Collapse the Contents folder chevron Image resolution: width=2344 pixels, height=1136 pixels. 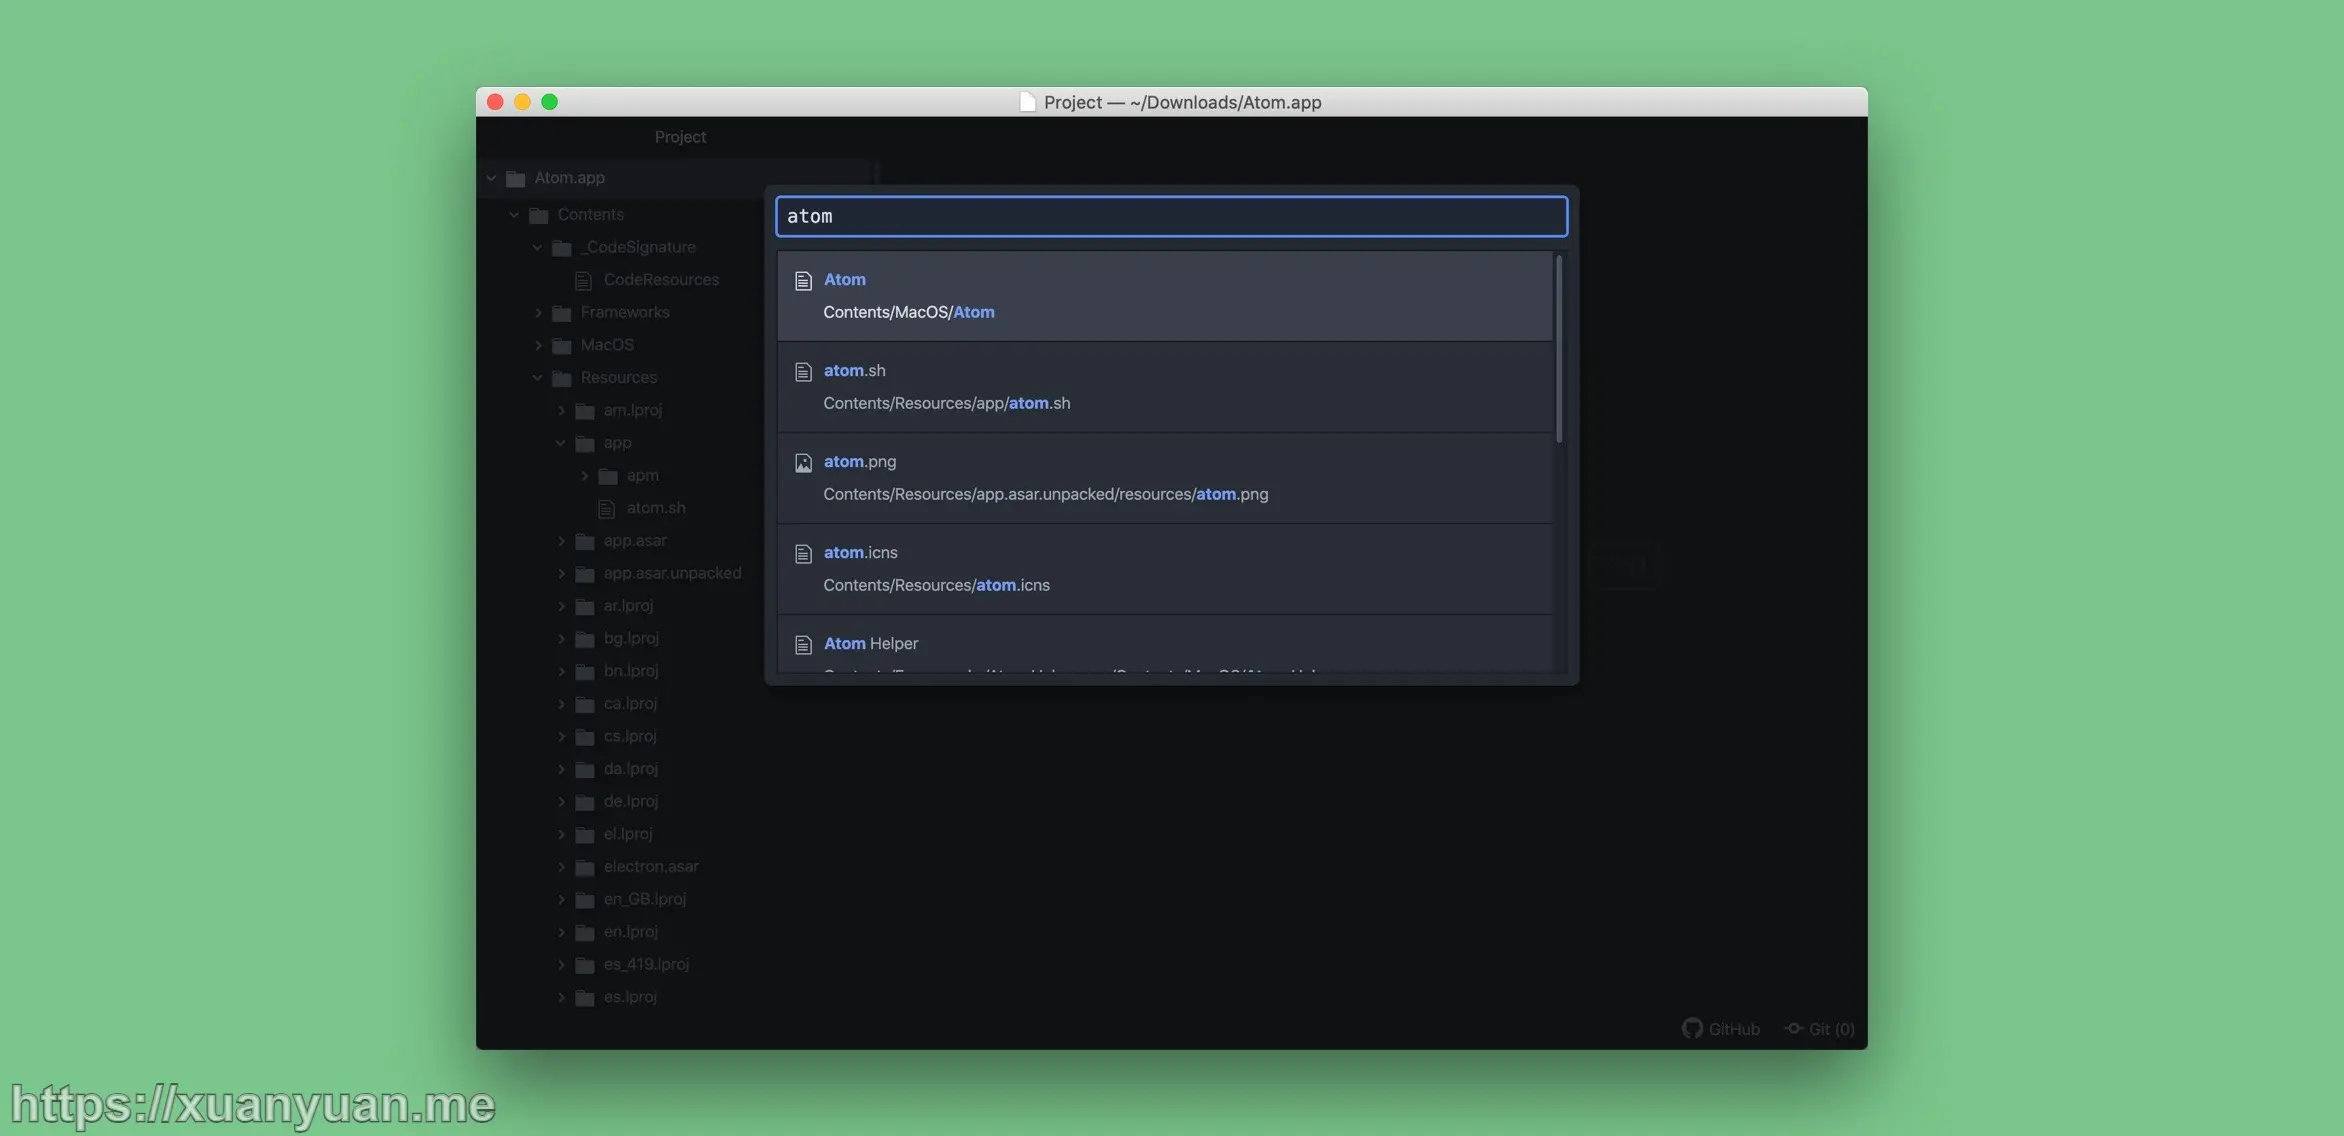point(514,215)
